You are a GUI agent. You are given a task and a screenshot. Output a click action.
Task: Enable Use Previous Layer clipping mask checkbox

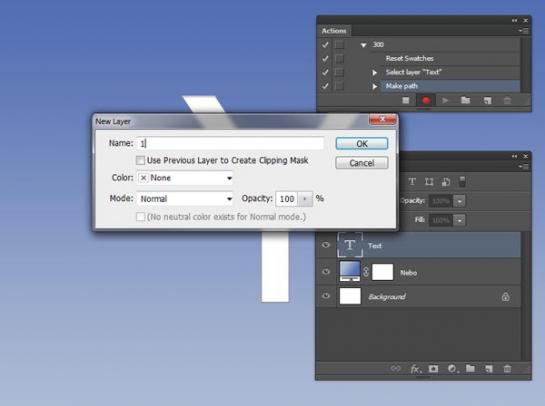tap(140, 160)
